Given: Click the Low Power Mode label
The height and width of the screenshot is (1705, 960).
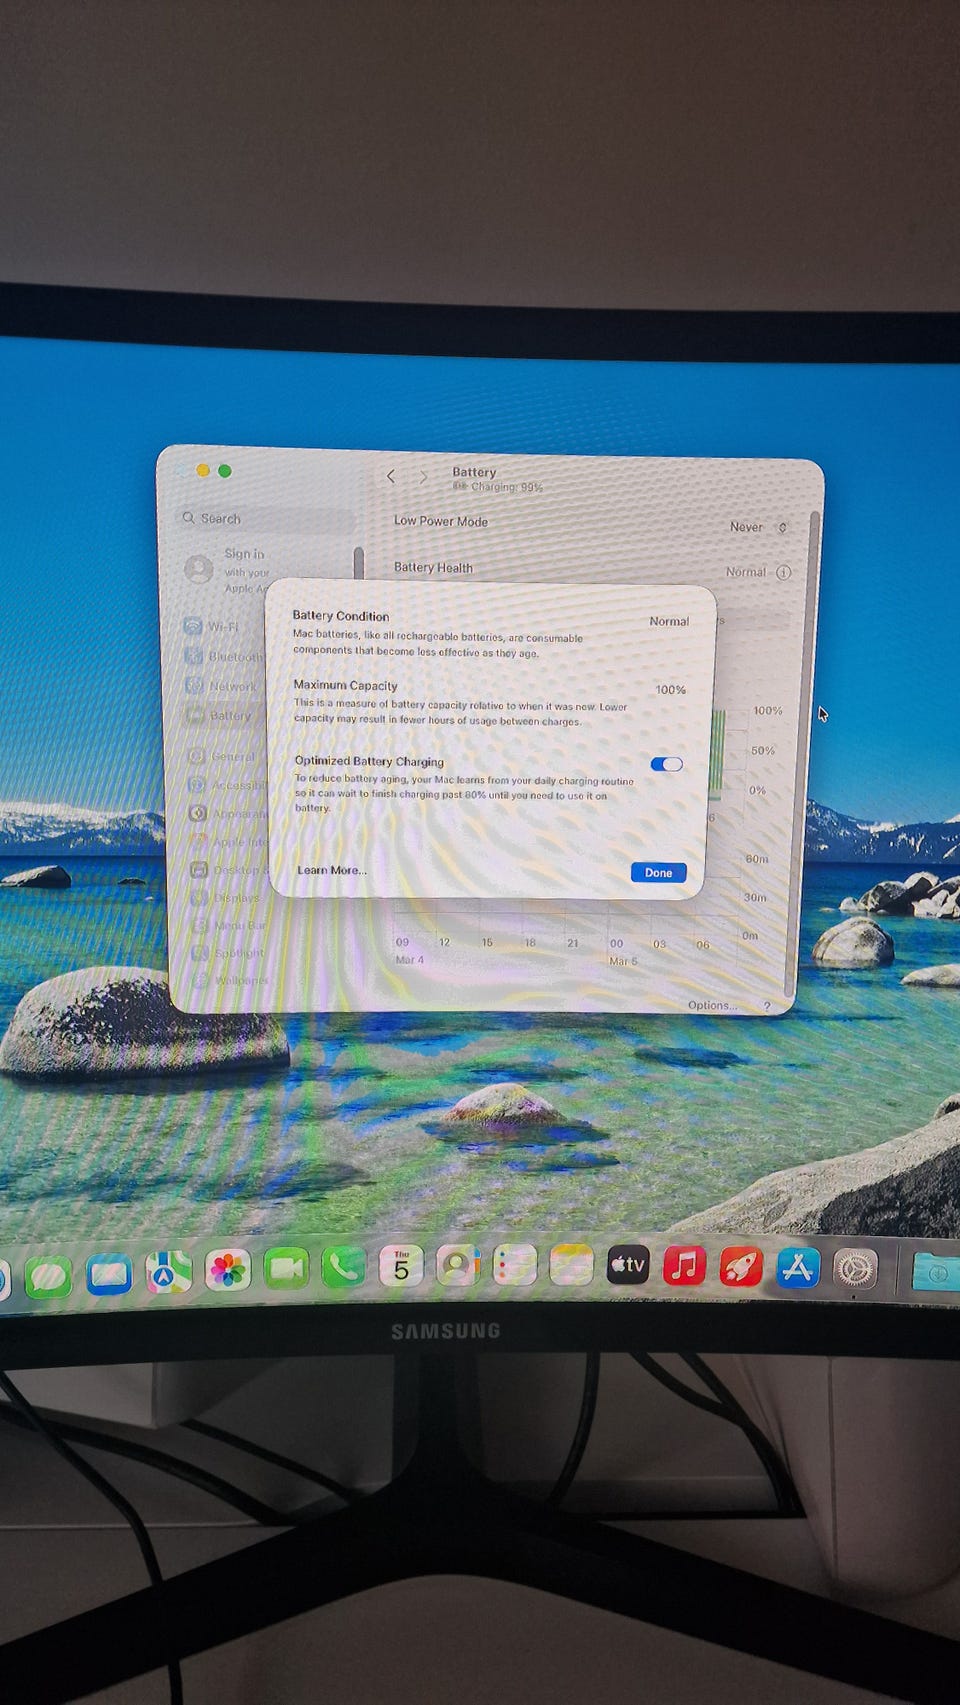Looking at the screenshot, I should pyautogui.click(x=441, y=521).
